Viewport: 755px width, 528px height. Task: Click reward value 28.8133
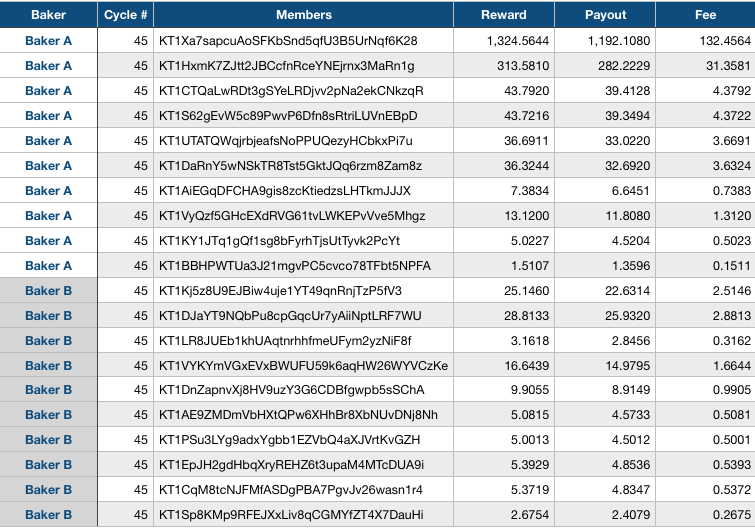(526, 316)
